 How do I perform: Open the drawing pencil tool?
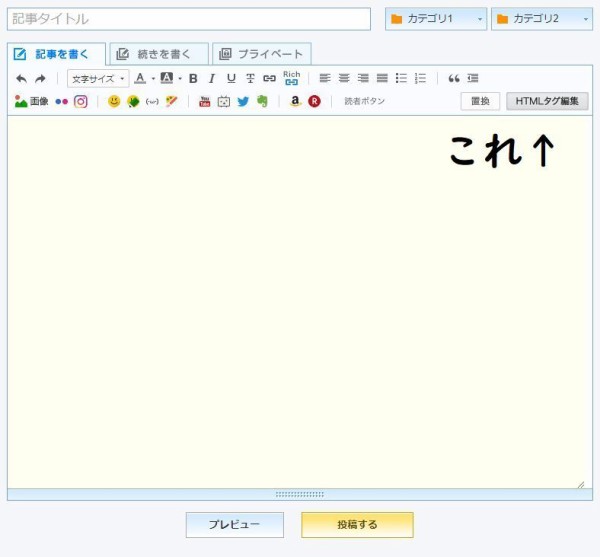tap(171, 101)
